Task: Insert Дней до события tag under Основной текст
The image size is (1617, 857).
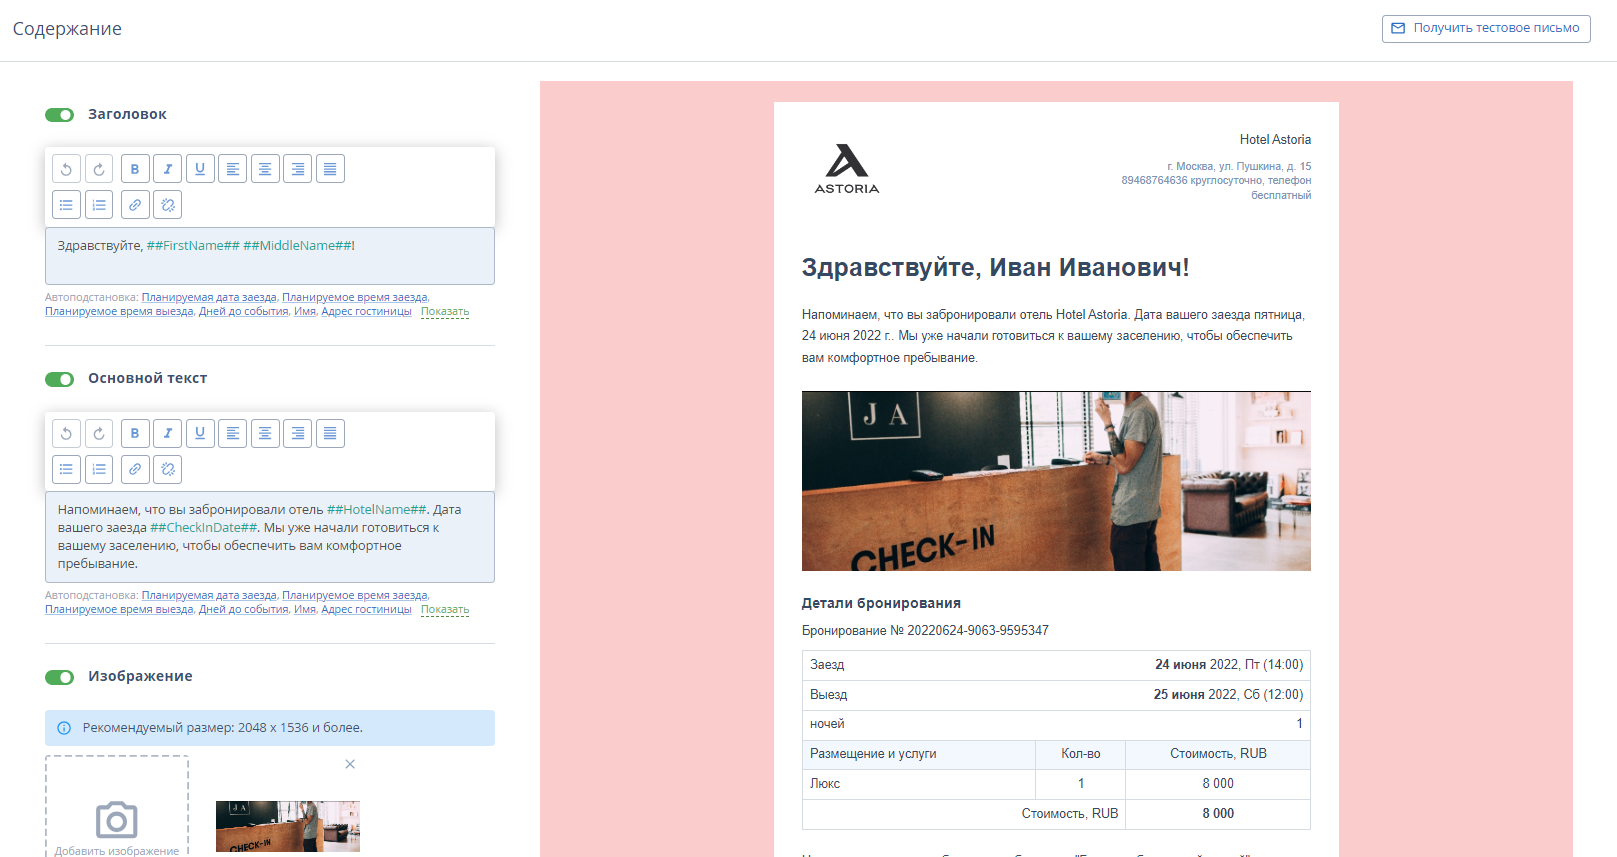Action: 244,610
